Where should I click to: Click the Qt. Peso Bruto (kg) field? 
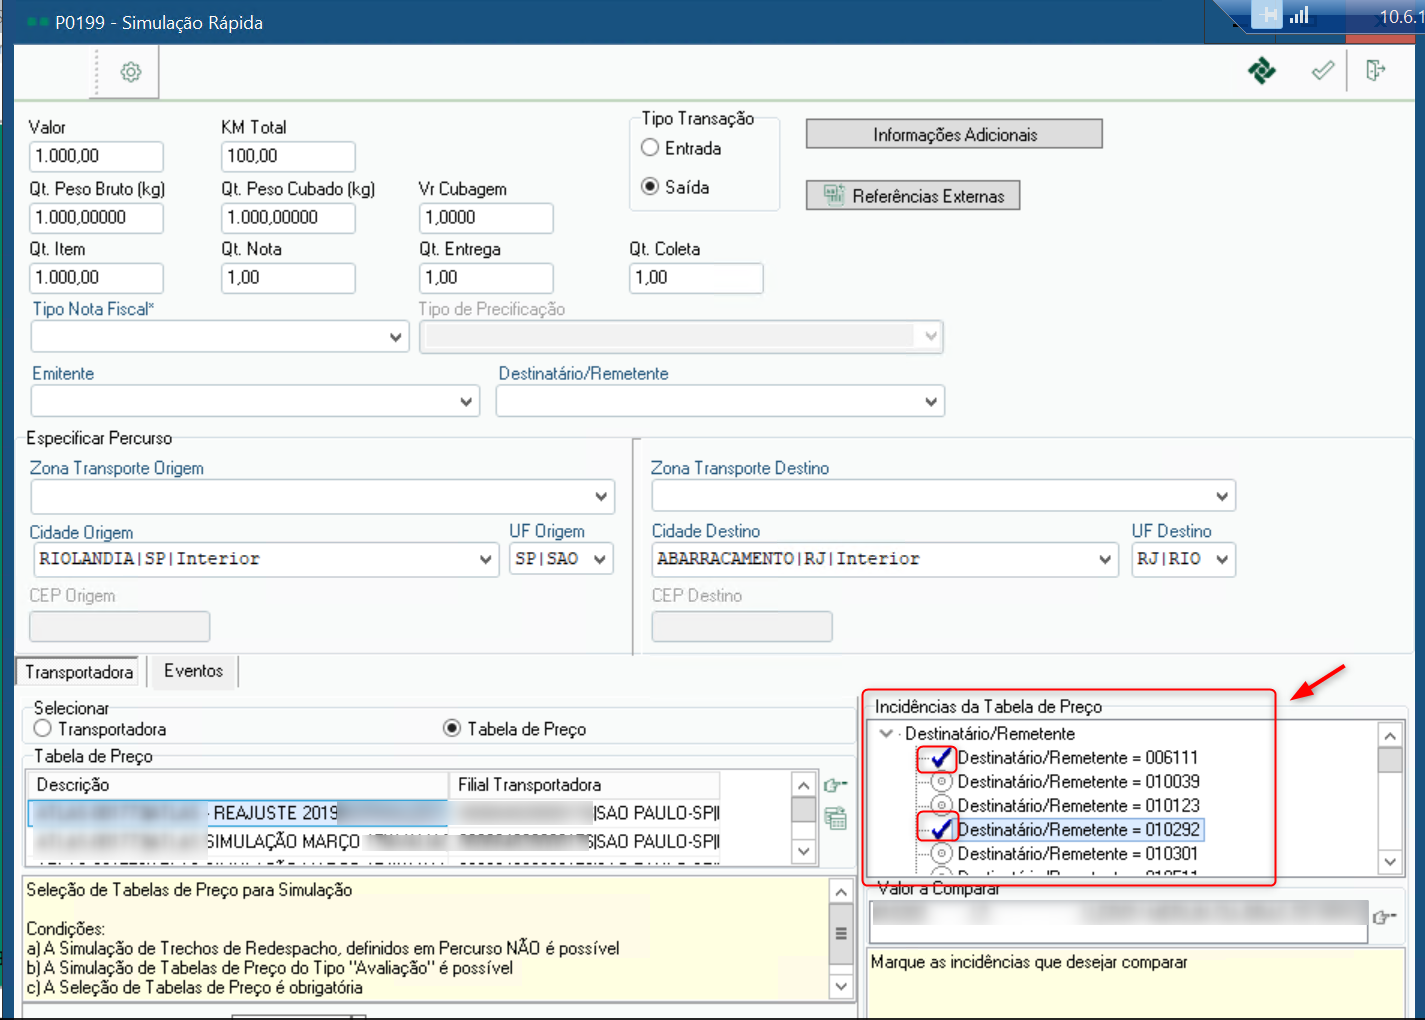click(96, 217)
